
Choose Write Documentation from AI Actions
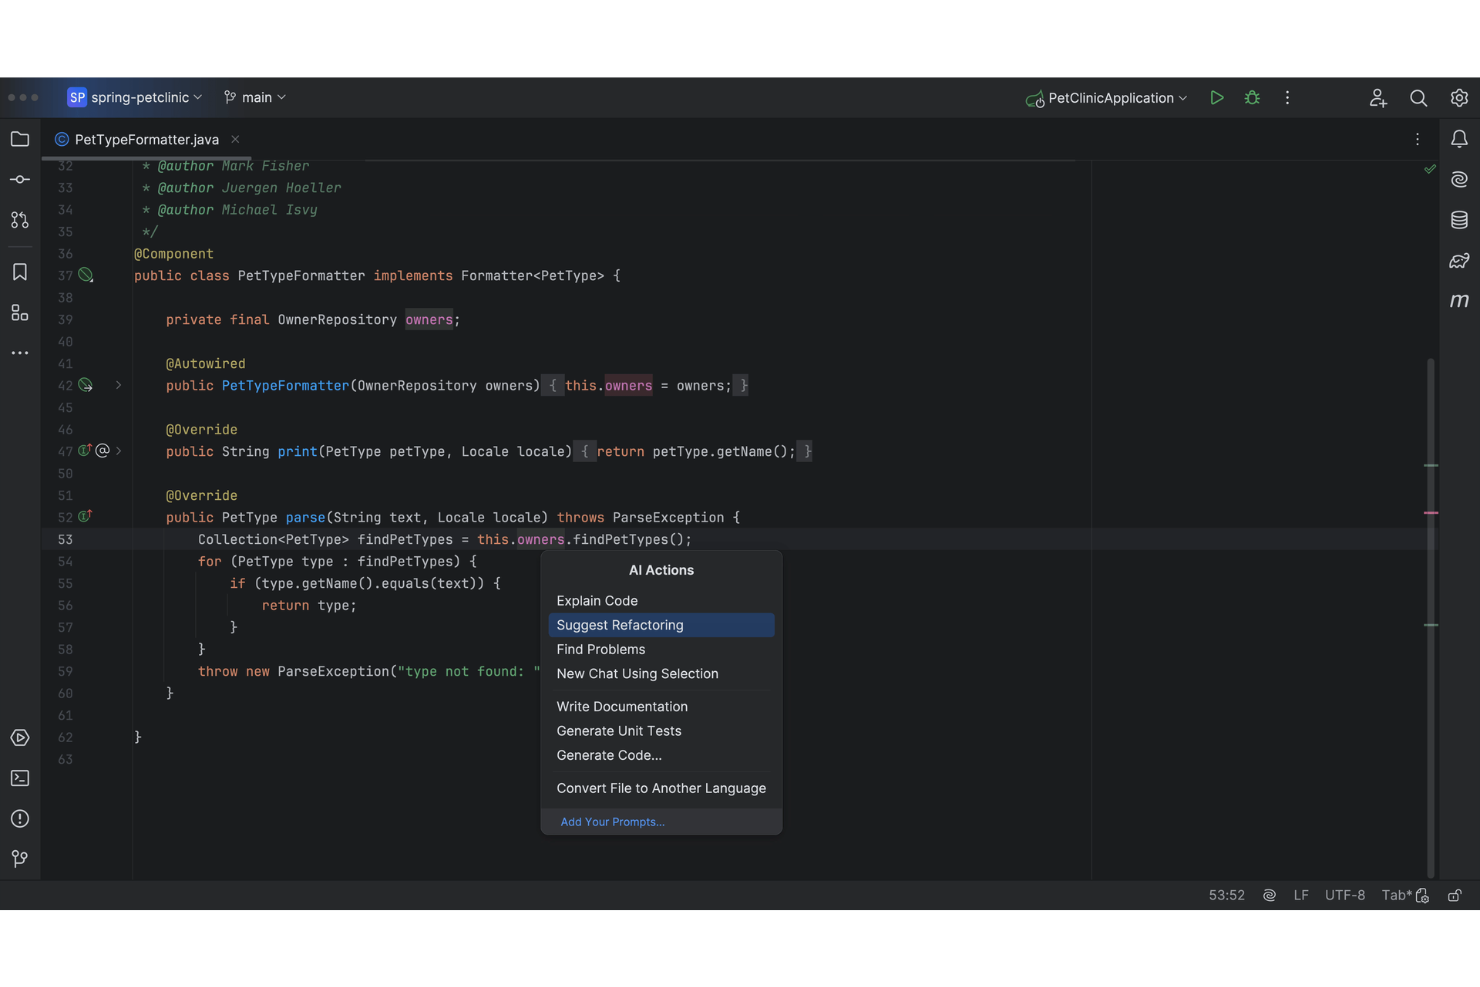click(x=661, y=707)
